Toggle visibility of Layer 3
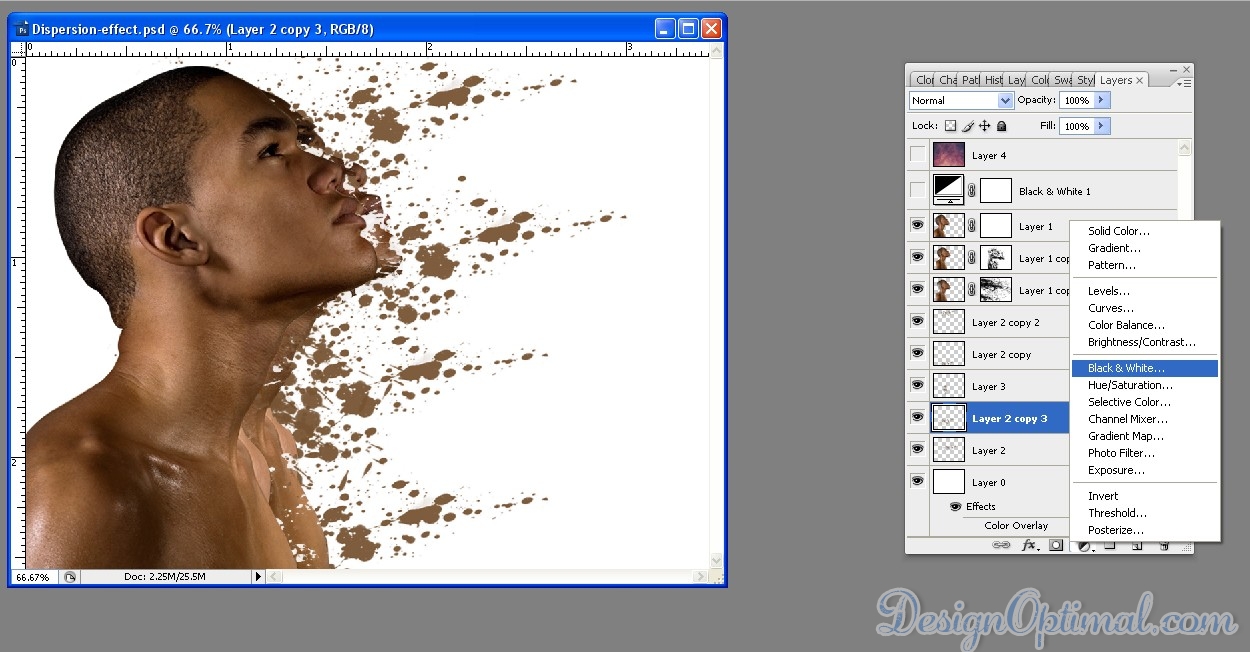Image resolution: width=1250 pixels, height=652 pixels. 917,386
